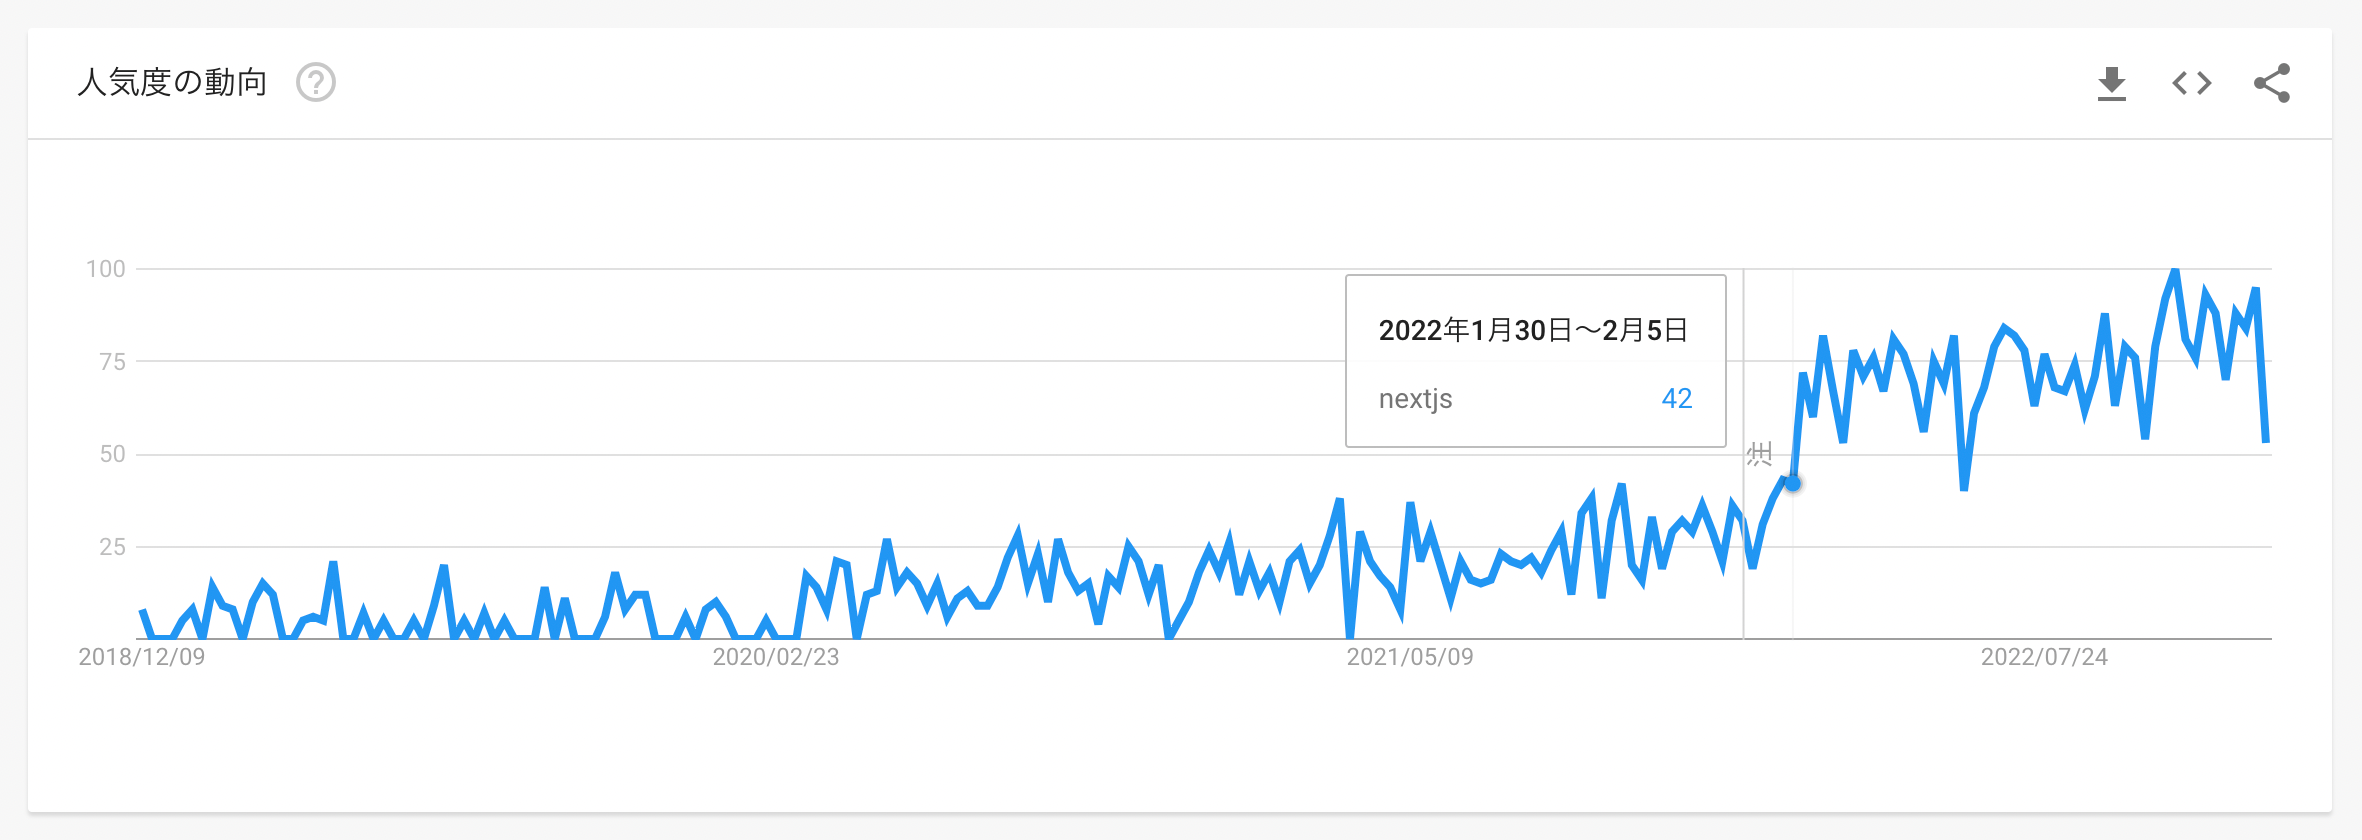Image resolution: width=2362 pixels, height=840 pixels.
Task: Open the help tooltip beside 人気度の動向
Action: click(x=316, y=82)
